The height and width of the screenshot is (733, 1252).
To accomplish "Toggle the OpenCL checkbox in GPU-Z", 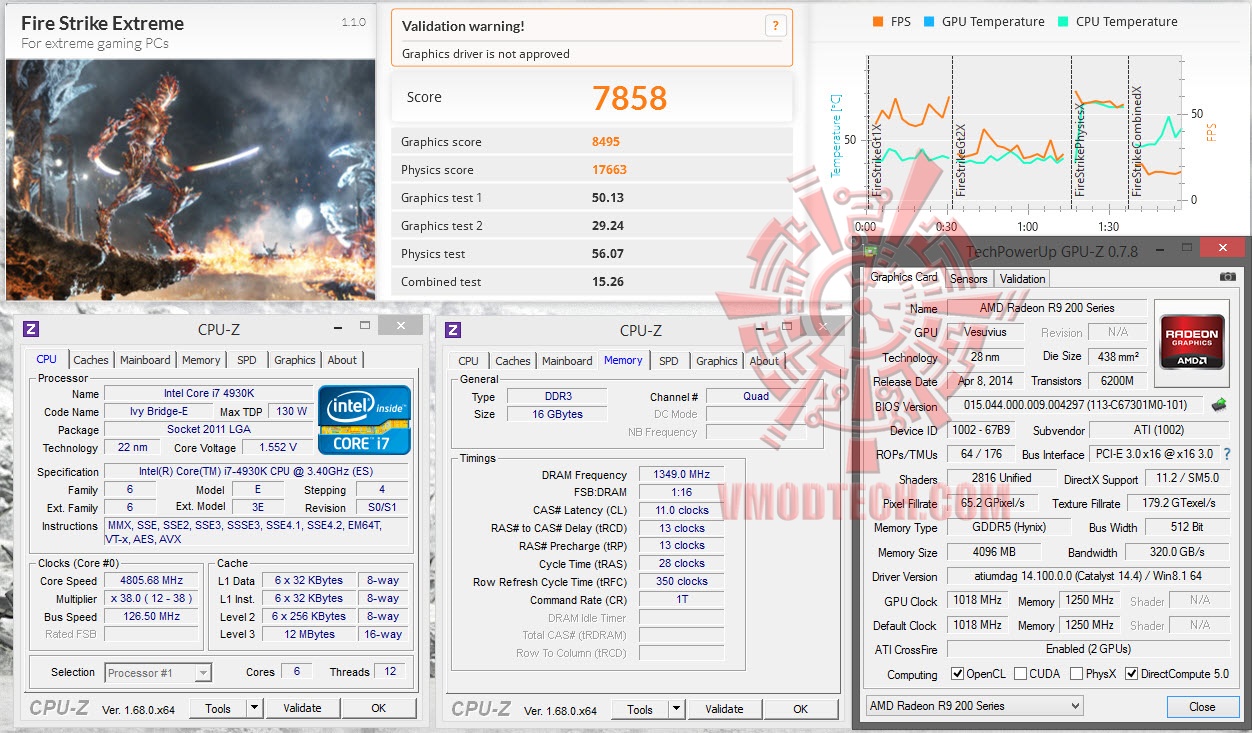I will tap(957, 674).
